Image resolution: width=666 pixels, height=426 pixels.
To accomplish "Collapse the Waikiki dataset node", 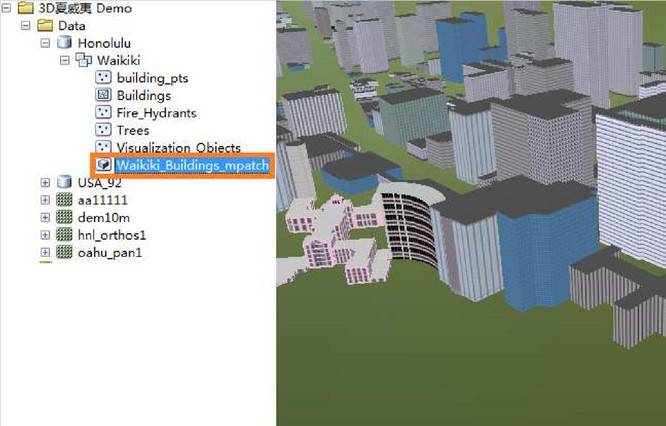I will pyautogui.click(x=65, y=60).
